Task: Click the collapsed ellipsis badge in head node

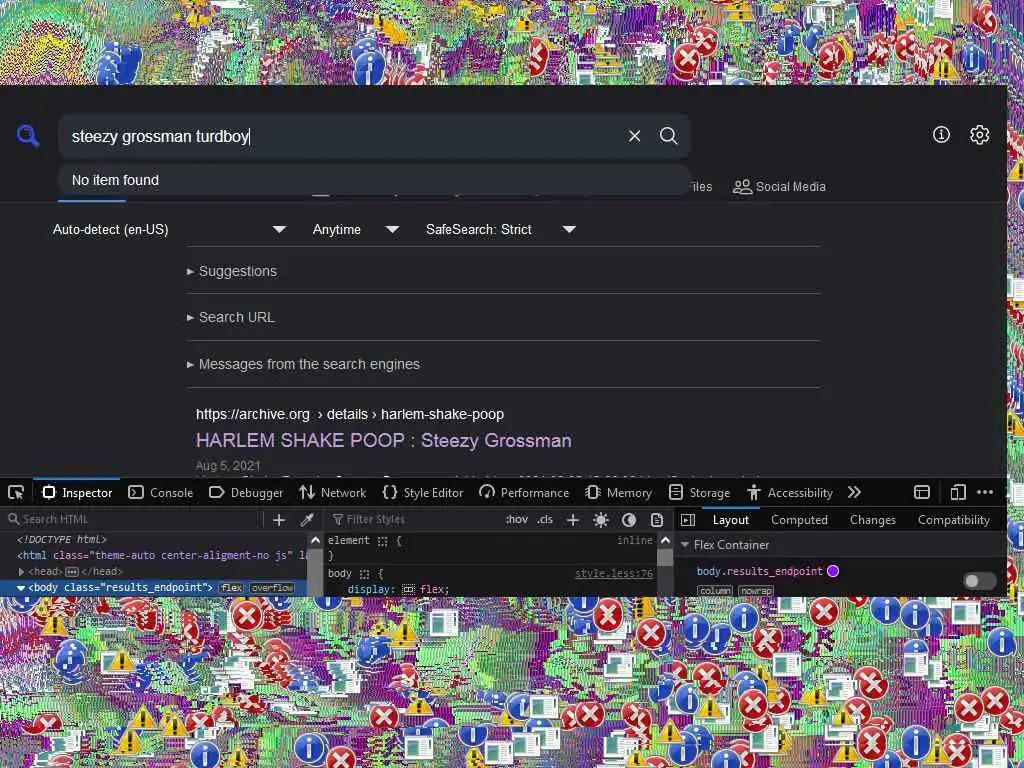Action: tap(72, 571)
